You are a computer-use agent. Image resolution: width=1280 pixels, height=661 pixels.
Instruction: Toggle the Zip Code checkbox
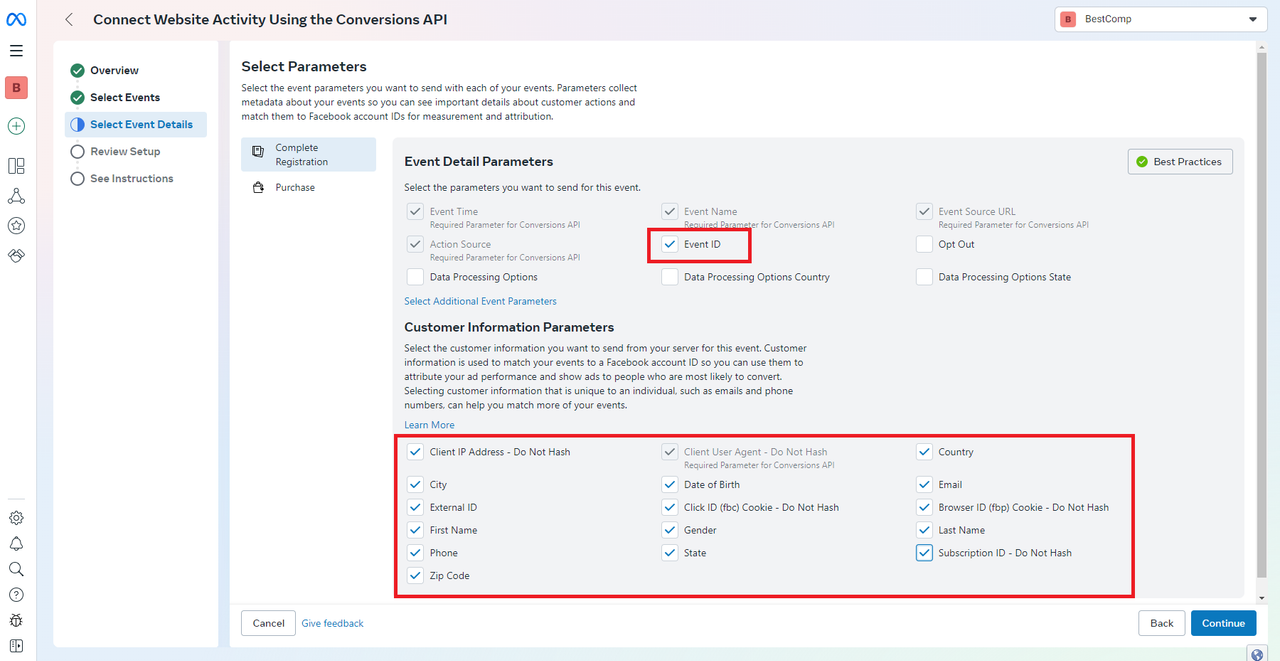click(x=416, y=575)
